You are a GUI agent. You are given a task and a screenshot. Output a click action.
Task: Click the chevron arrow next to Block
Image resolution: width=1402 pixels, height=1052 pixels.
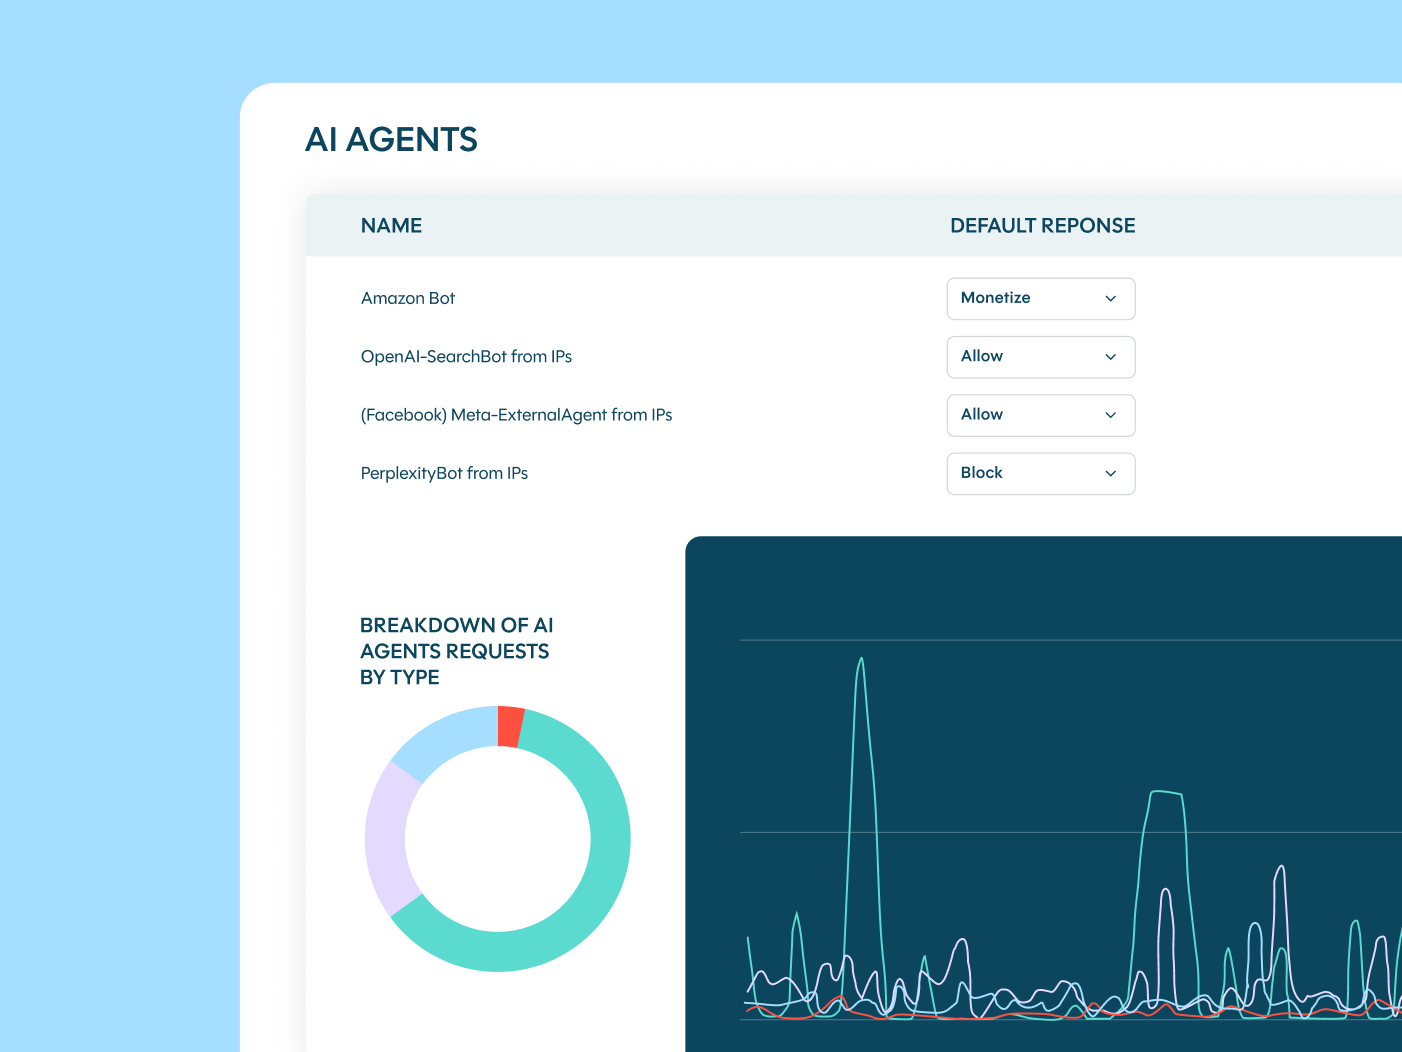click(x=1110, y=473)
